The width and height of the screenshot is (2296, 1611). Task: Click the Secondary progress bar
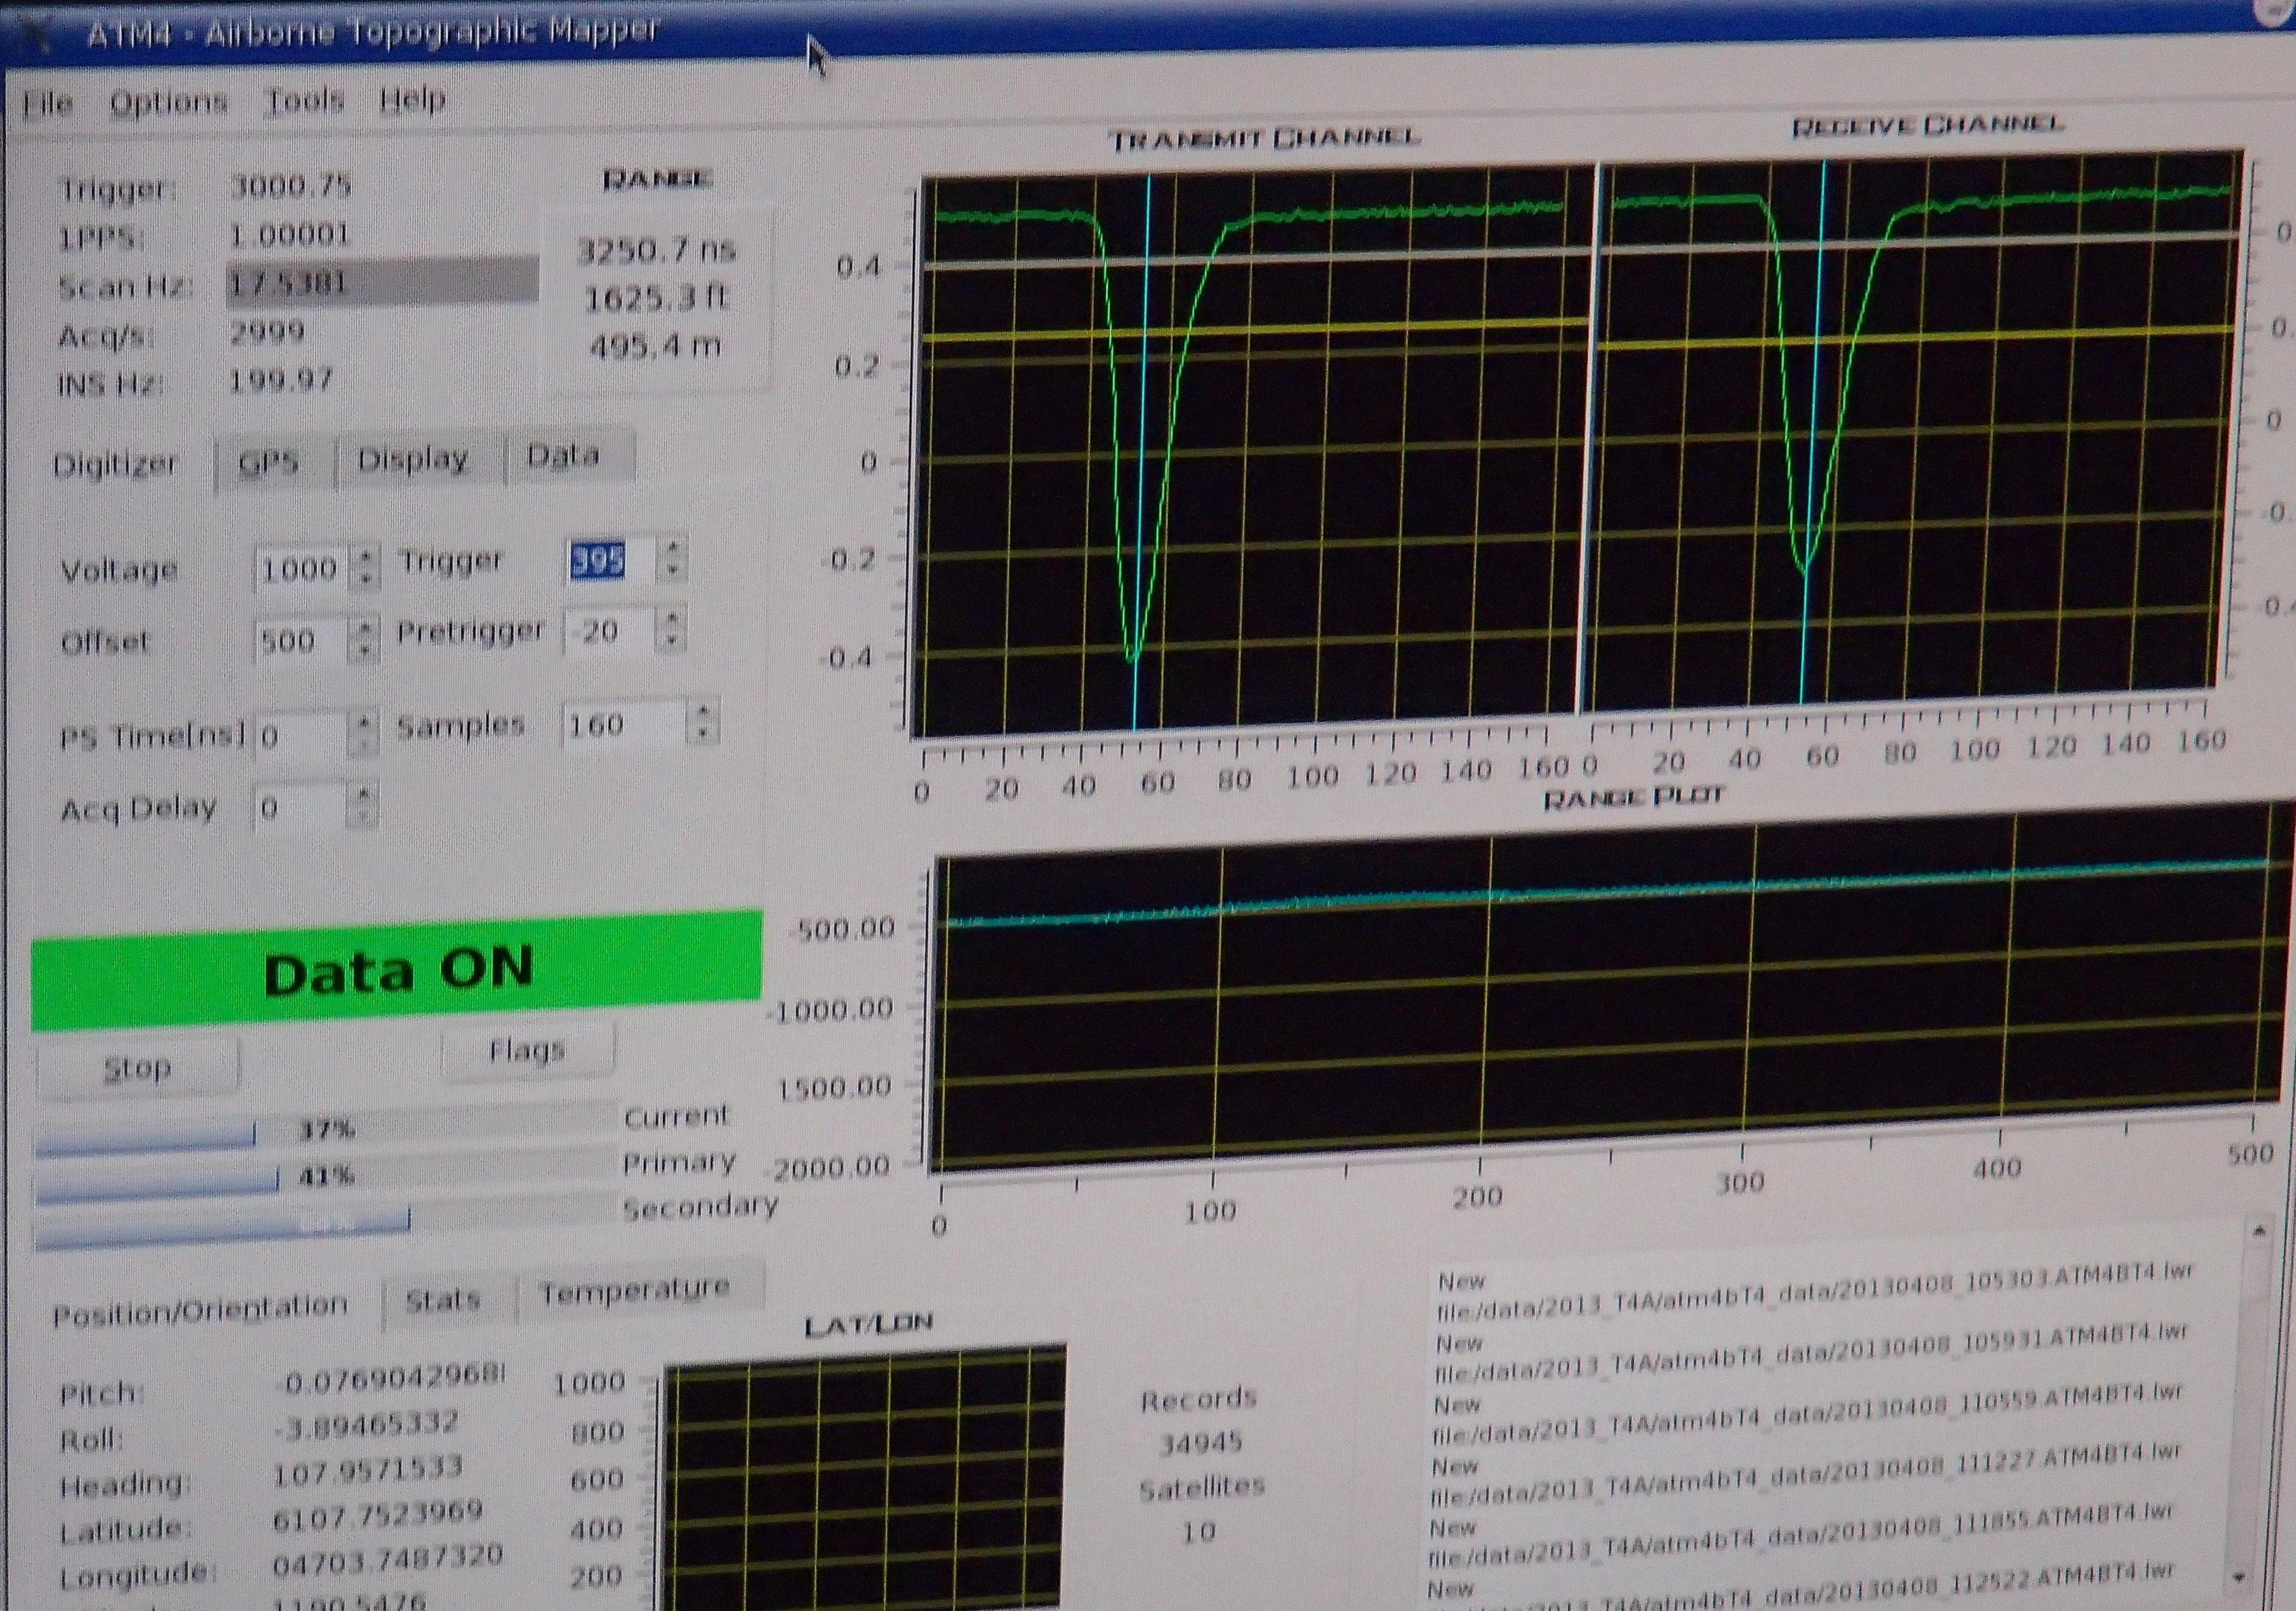(x=326, y=1223)
